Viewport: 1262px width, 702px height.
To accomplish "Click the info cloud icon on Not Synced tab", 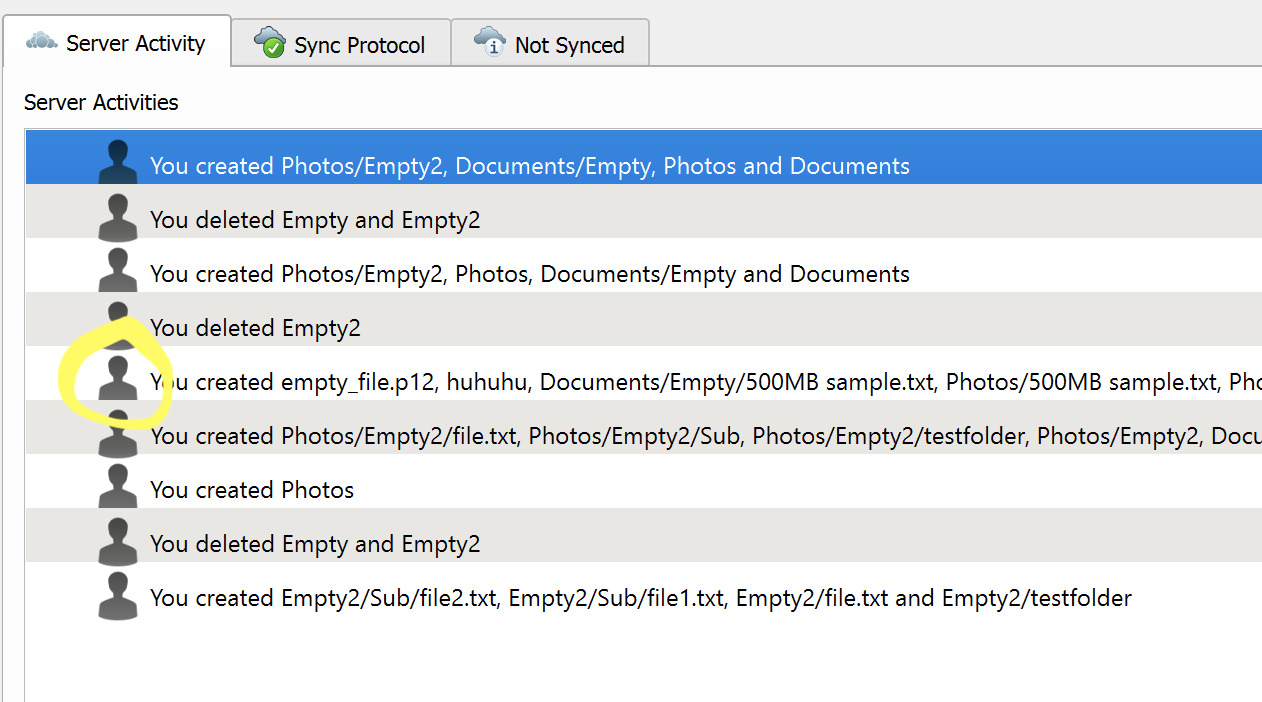I will point(490,42).
